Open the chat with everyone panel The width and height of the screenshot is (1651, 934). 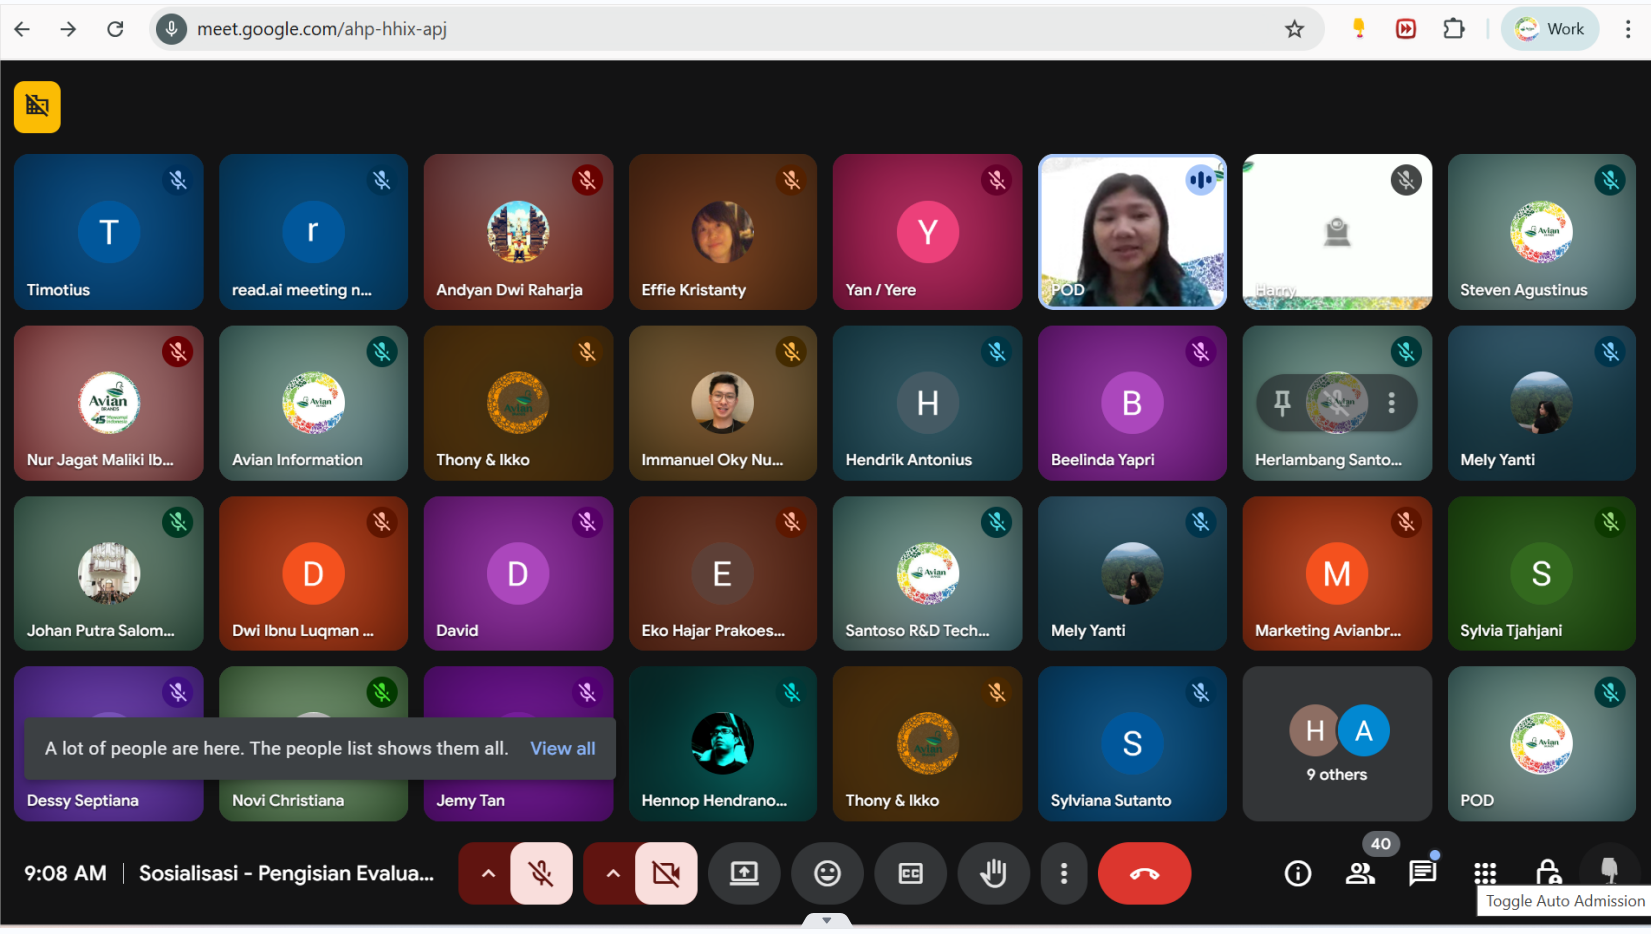pyautogui.click(x=1422, y=873)
